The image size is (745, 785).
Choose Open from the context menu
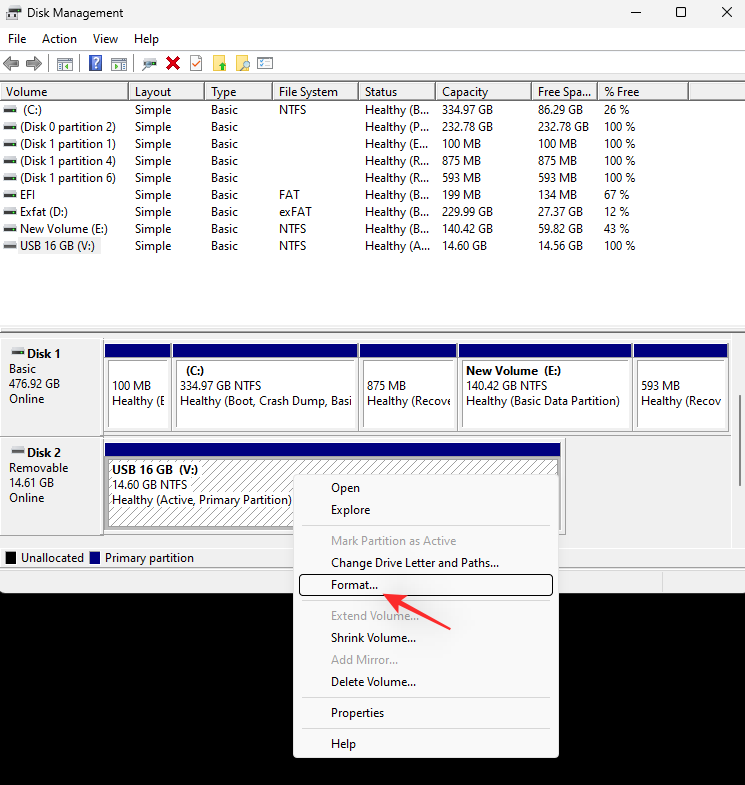click(426, 488)
